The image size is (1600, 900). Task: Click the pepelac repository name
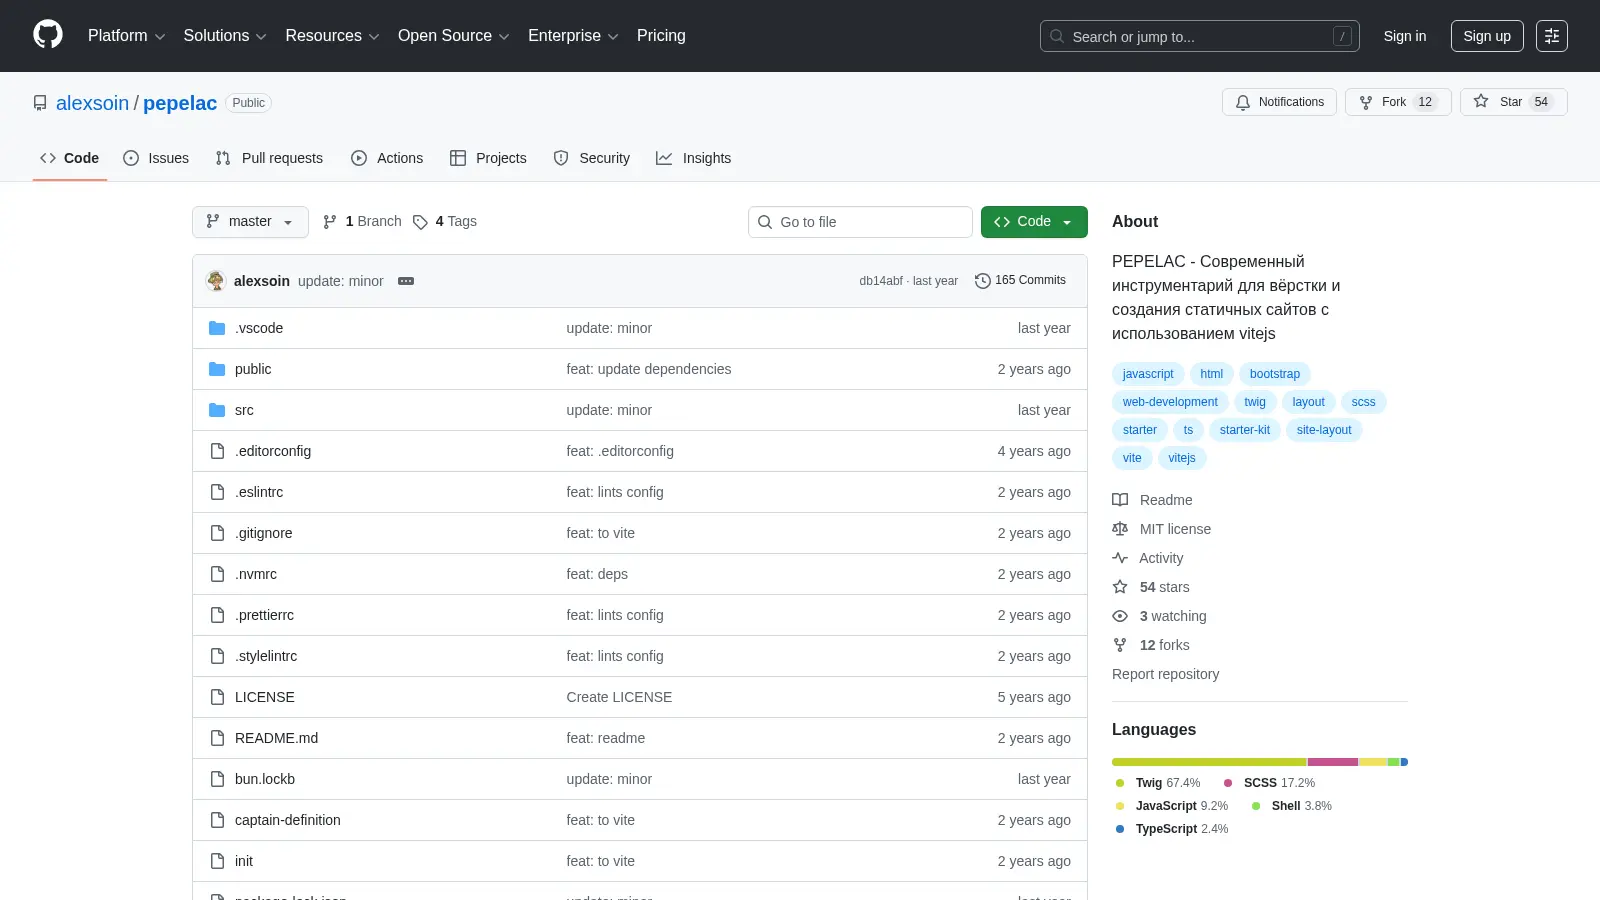click(180, 103)
